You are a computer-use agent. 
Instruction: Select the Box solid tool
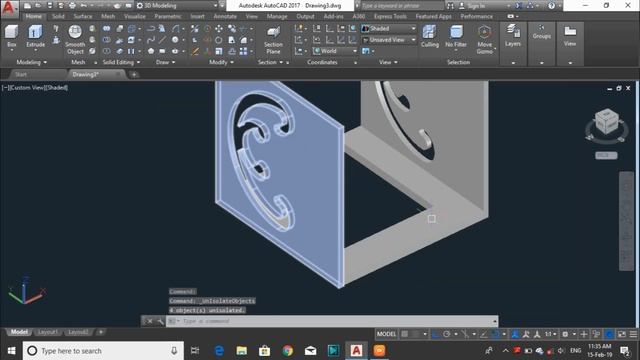11,36
